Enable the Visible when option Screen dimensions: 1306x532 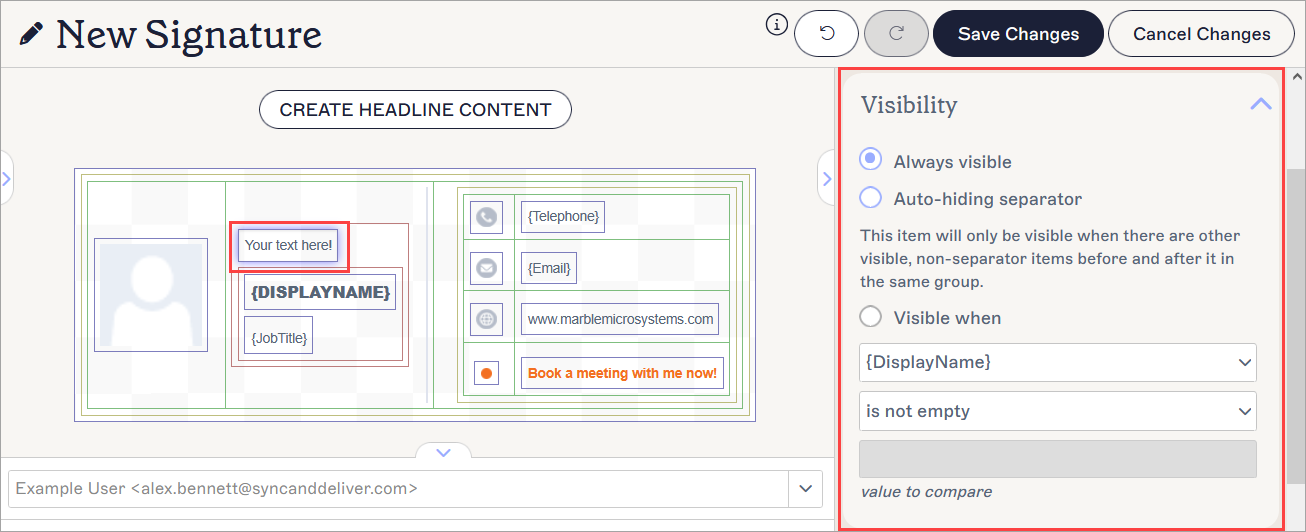click(871, 317)
